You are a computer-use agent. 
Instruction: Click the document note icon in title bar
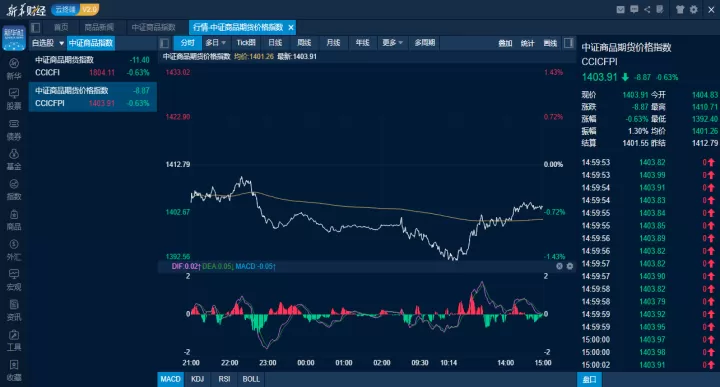(x=660, y=9)
